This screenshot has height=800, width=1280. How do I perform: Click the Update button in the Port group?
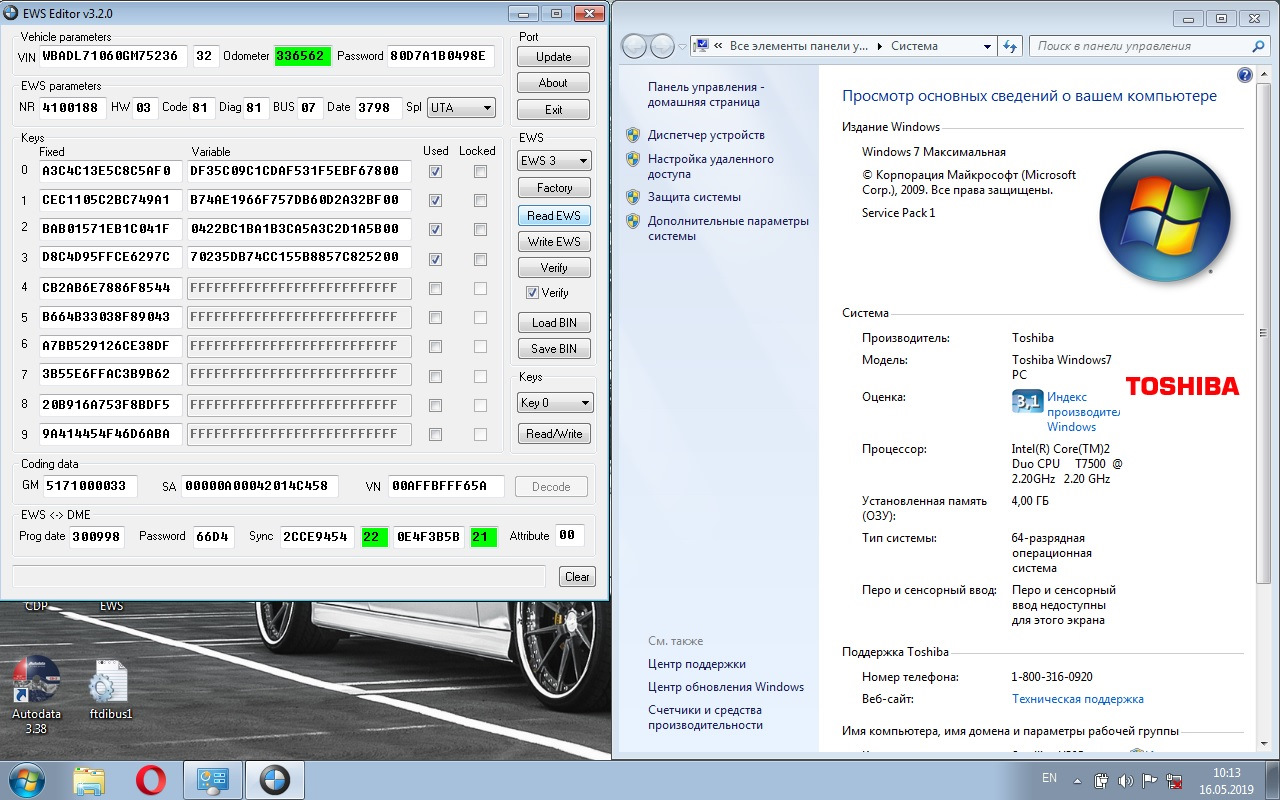tap(553, 57)
